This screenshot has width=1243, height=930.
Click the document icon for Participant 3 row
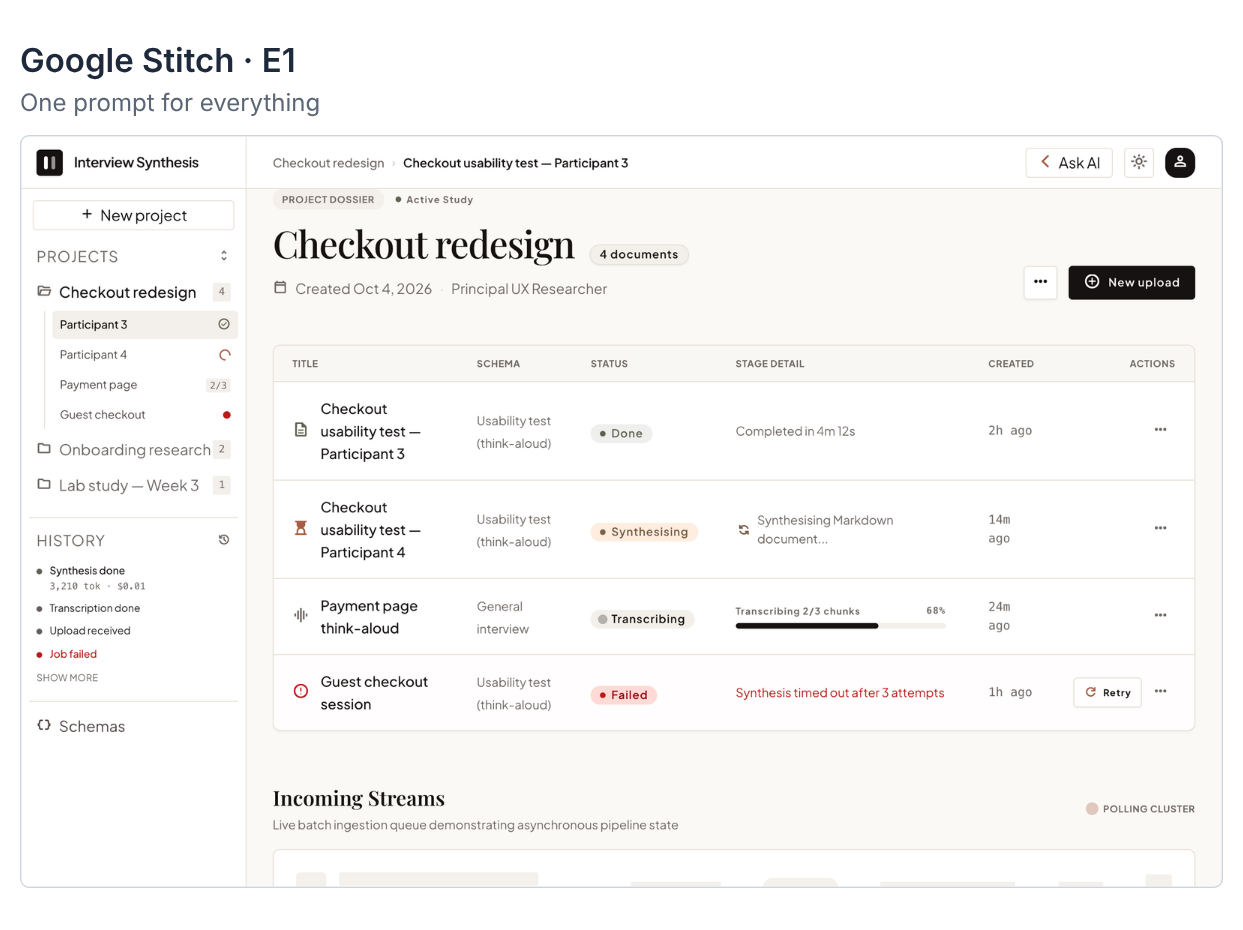(x=300, y=430)
